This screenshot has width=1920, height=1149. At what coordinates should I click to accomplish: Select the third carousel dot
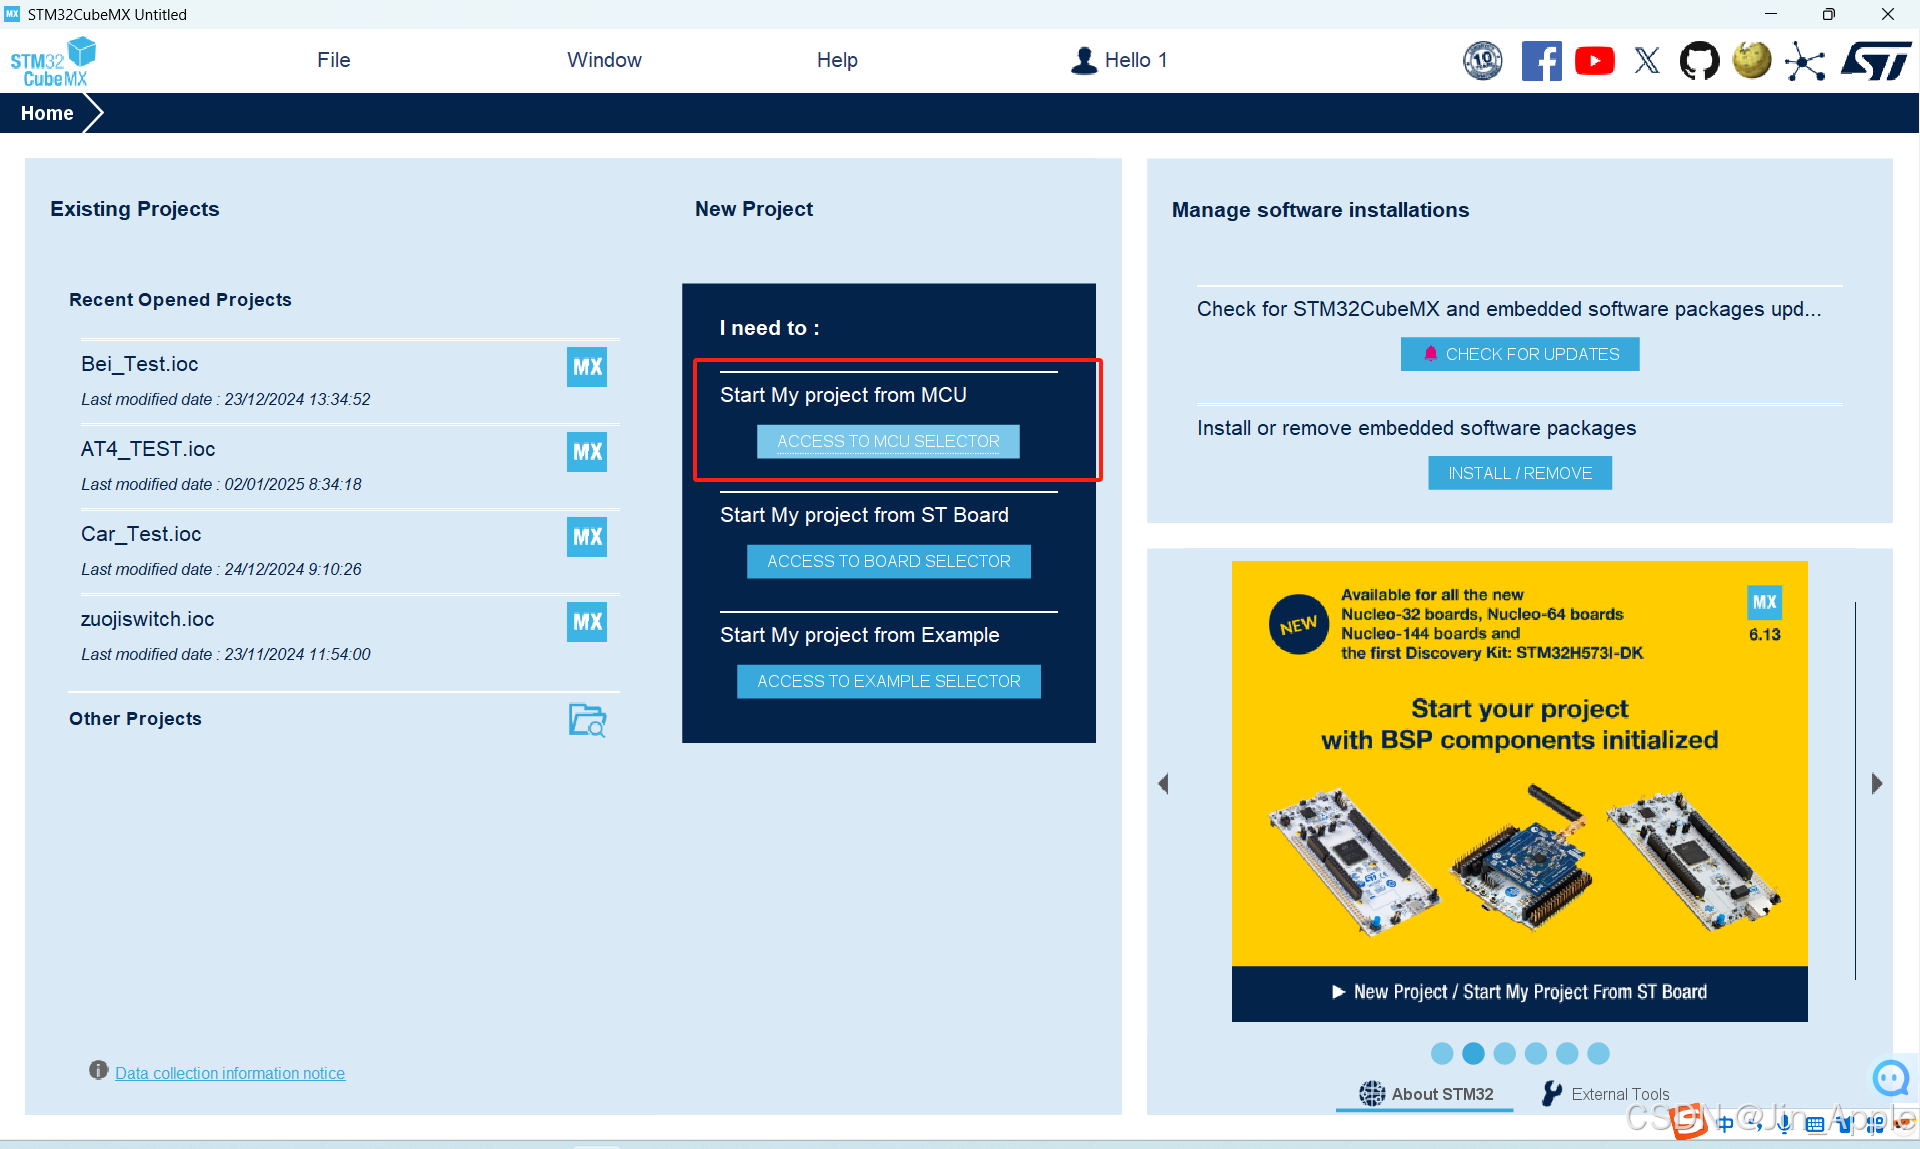pos(1505,1053)
